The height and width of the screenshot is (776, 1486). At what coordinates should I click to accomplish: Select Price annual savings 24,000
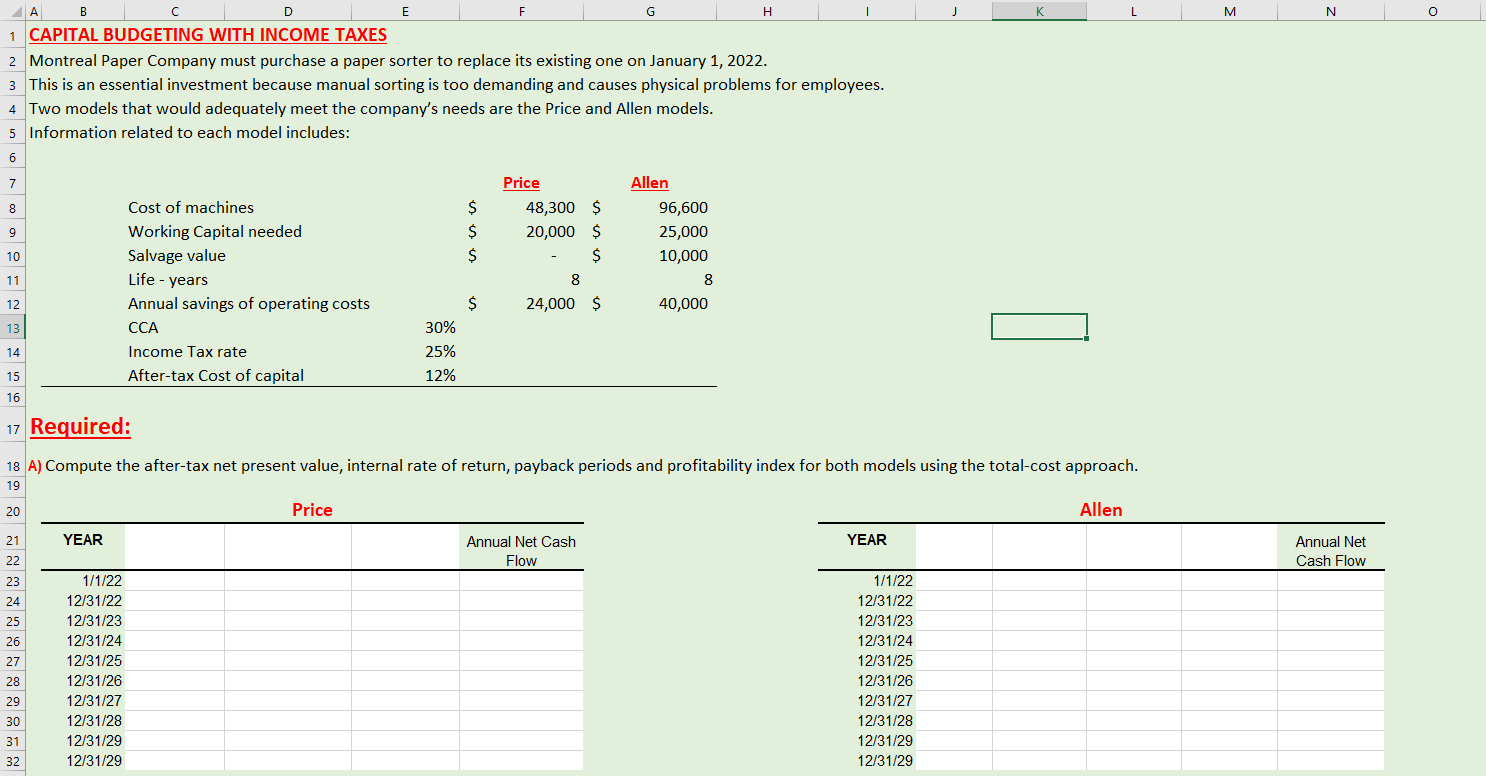[550, 304]
